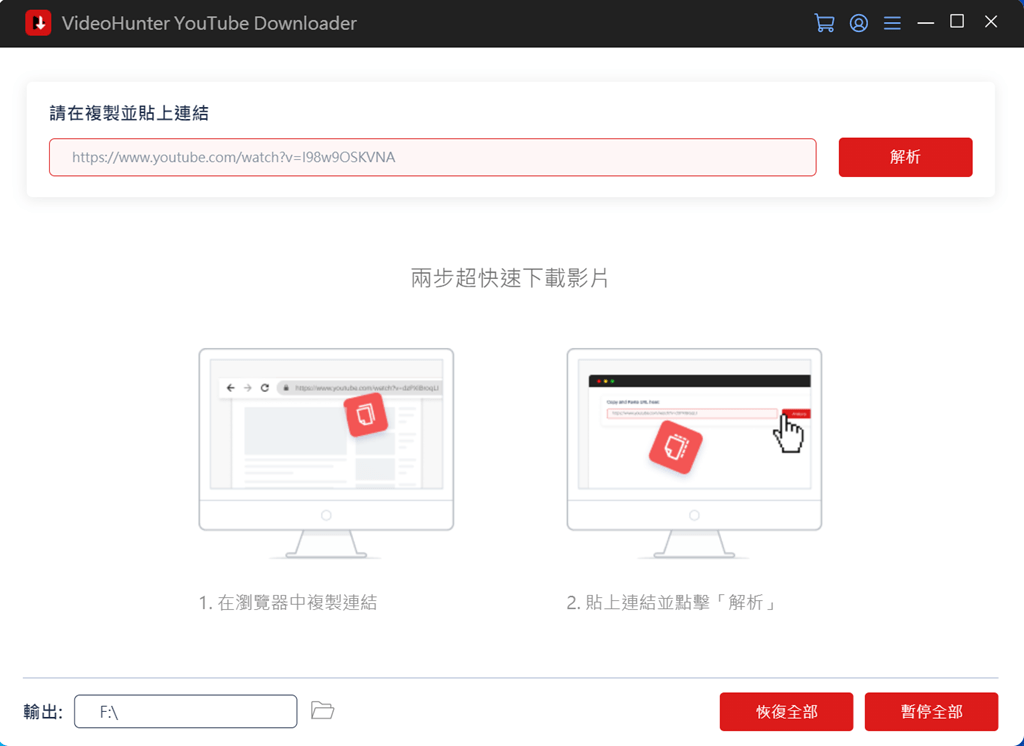1024x746 pixels.
Task: Click inside the YouTube URL input box
Action: point(432,157)
